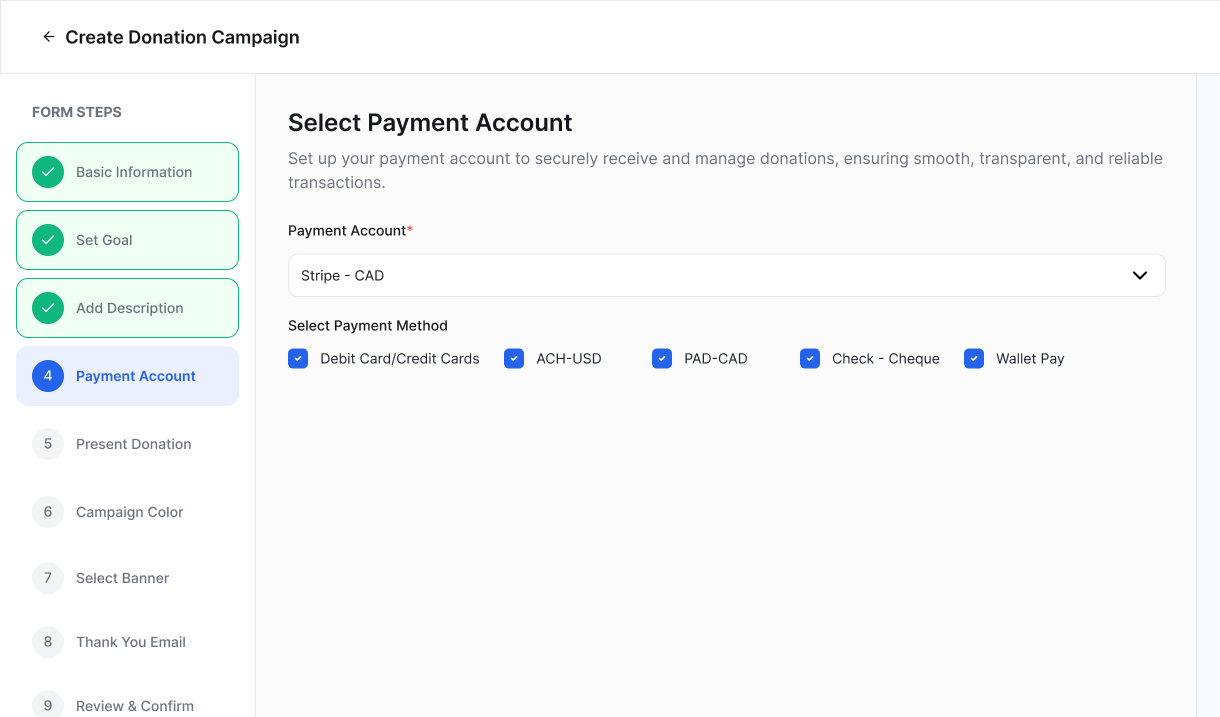Uncheck the ACH-USD checkbox
1220x717 pixels.
tap(514, 358)
